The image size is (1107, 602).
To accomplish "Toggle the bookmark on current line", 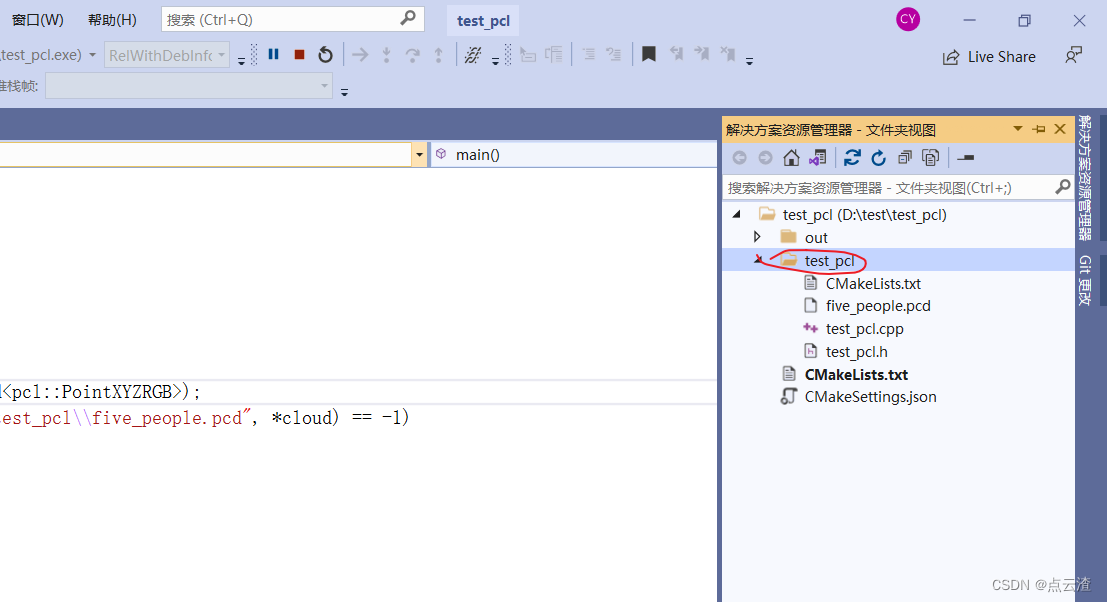I will [x=648, y=54].
